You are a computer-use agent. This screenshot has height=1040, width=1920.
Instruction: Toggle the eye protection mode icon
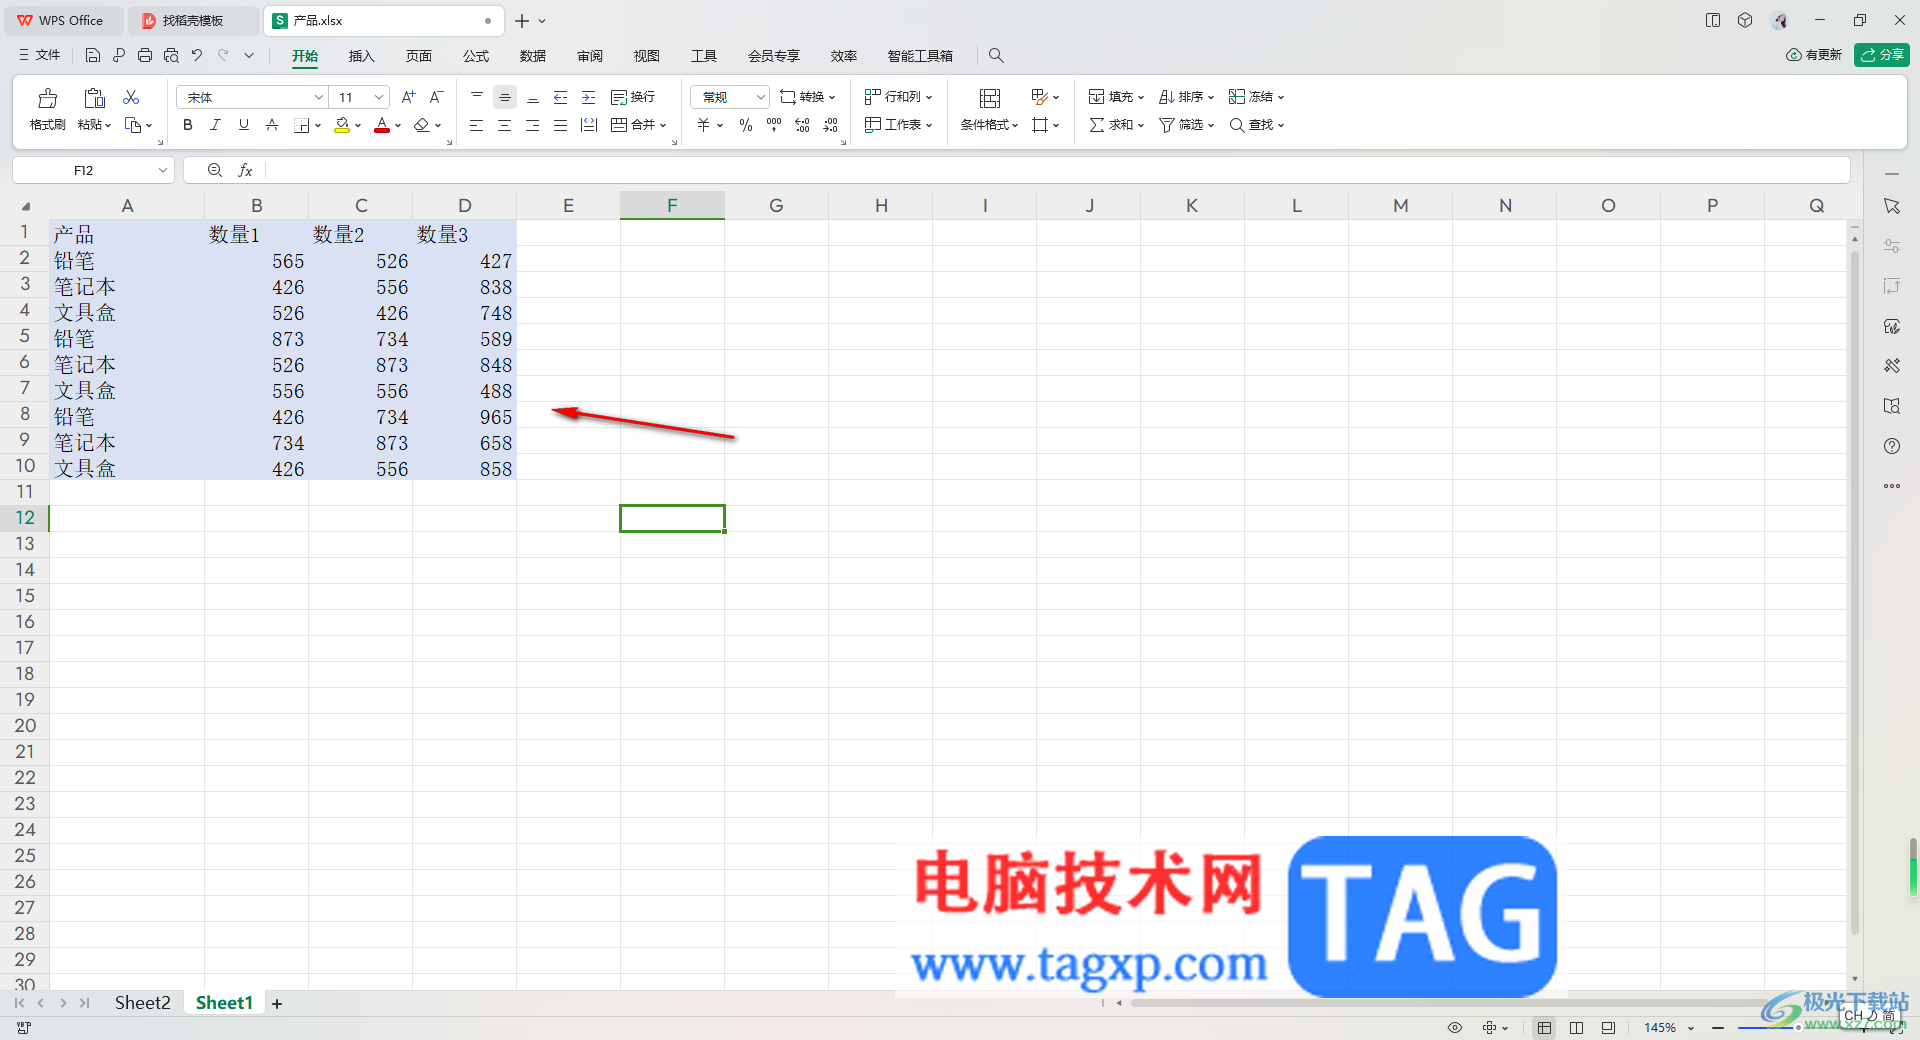coord(1455,1028)
